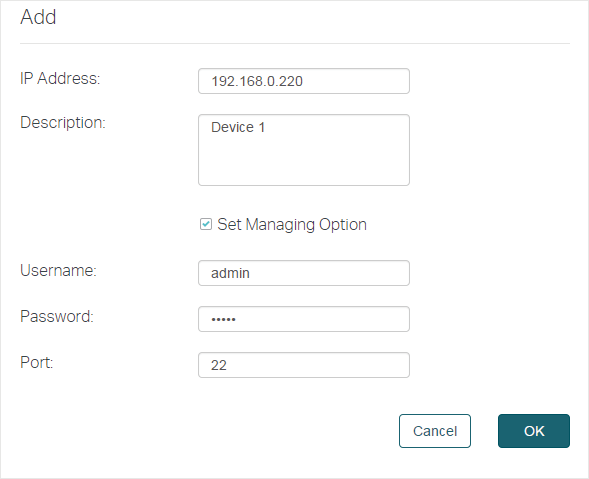Viewport: 589px width, 479px height.
Task: Click the horizontal divider under Add heading
Action: click(295, 44)
